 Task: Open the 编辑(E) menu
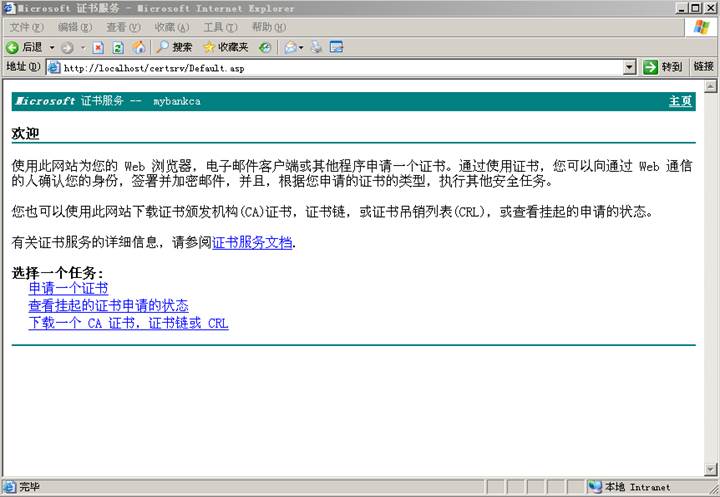75,27
